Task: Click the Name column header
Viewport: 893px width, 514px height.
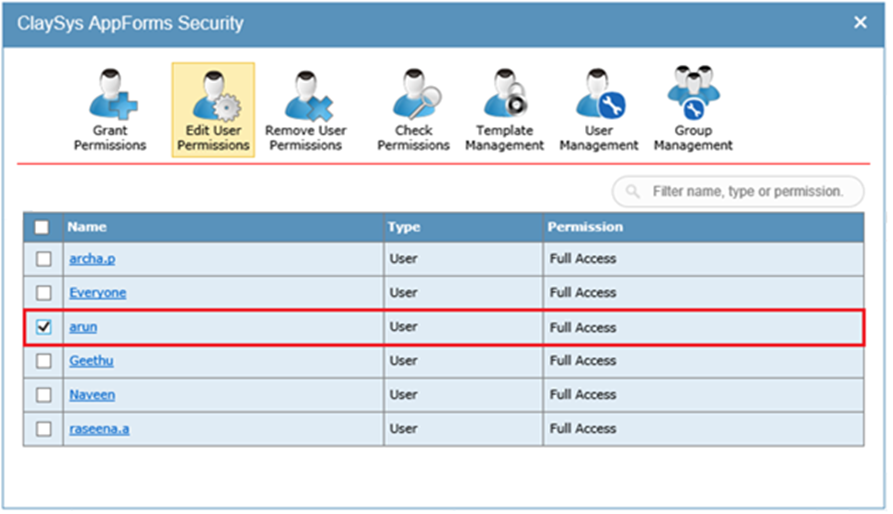Action: [x=87, y=227]
